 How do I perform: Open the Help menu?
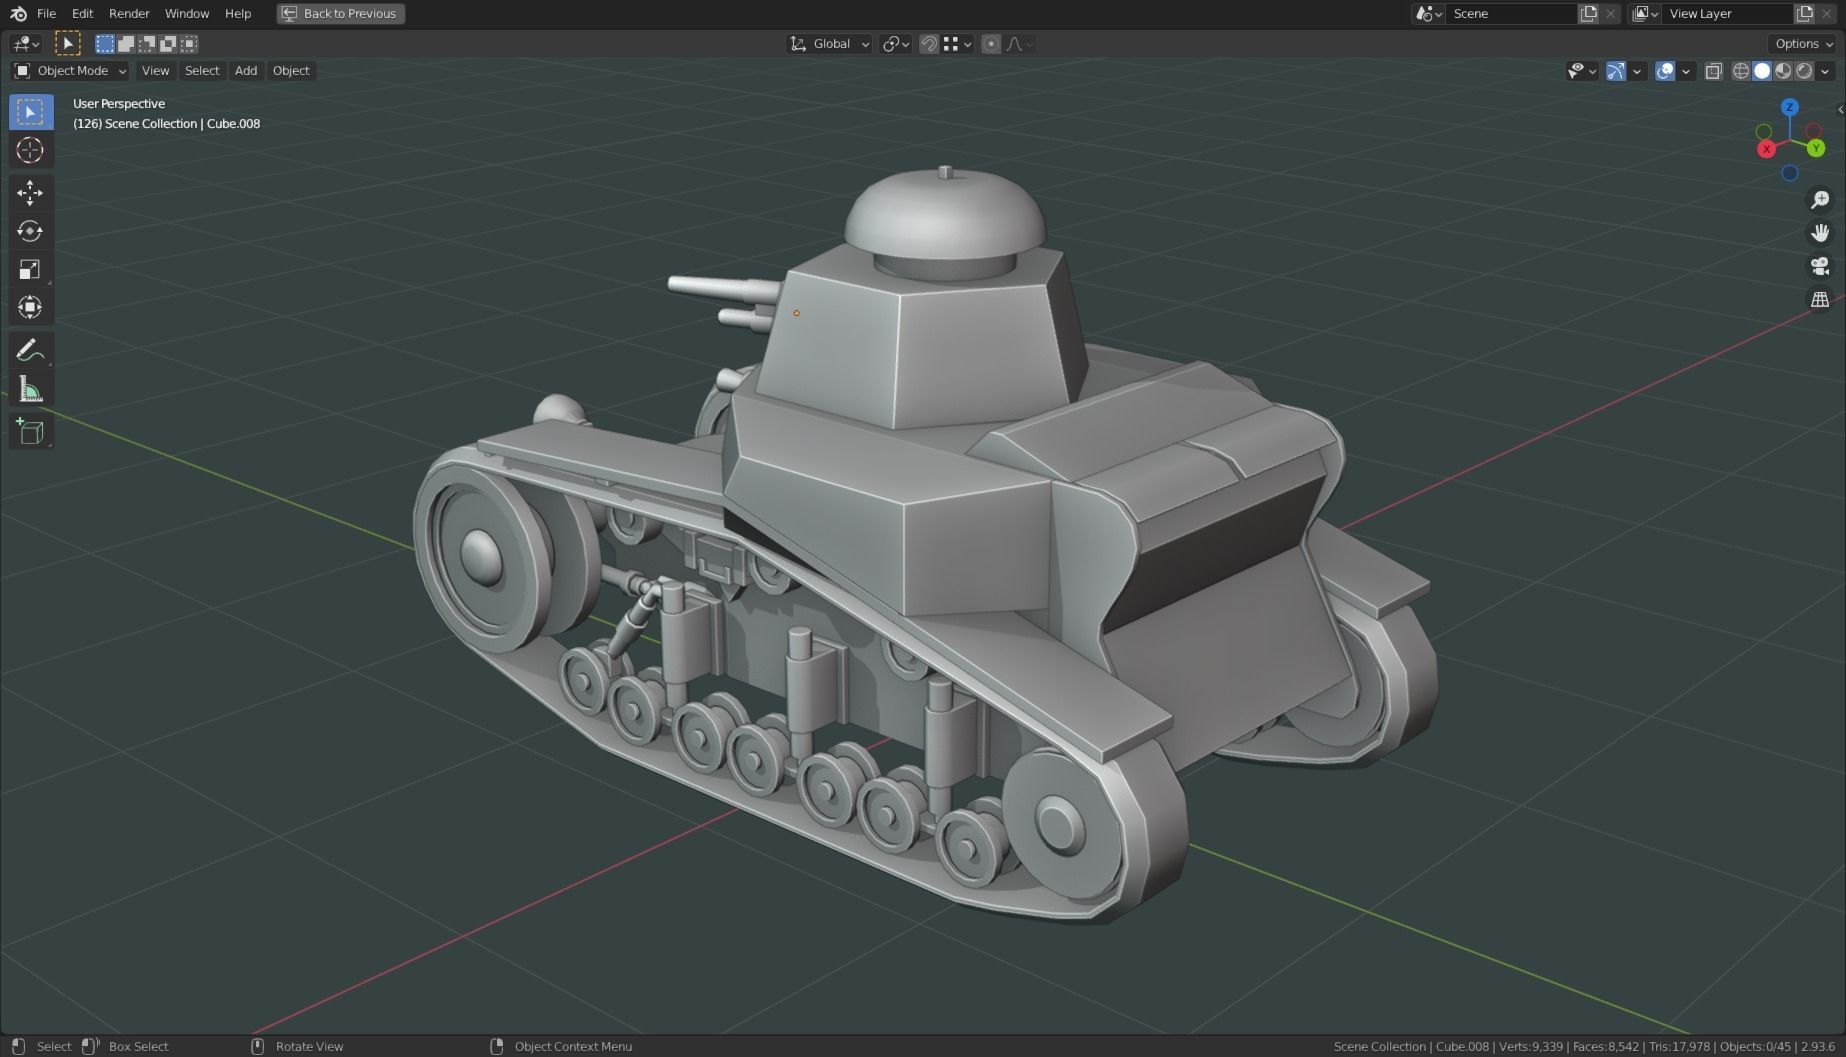(x=238, y=13)
